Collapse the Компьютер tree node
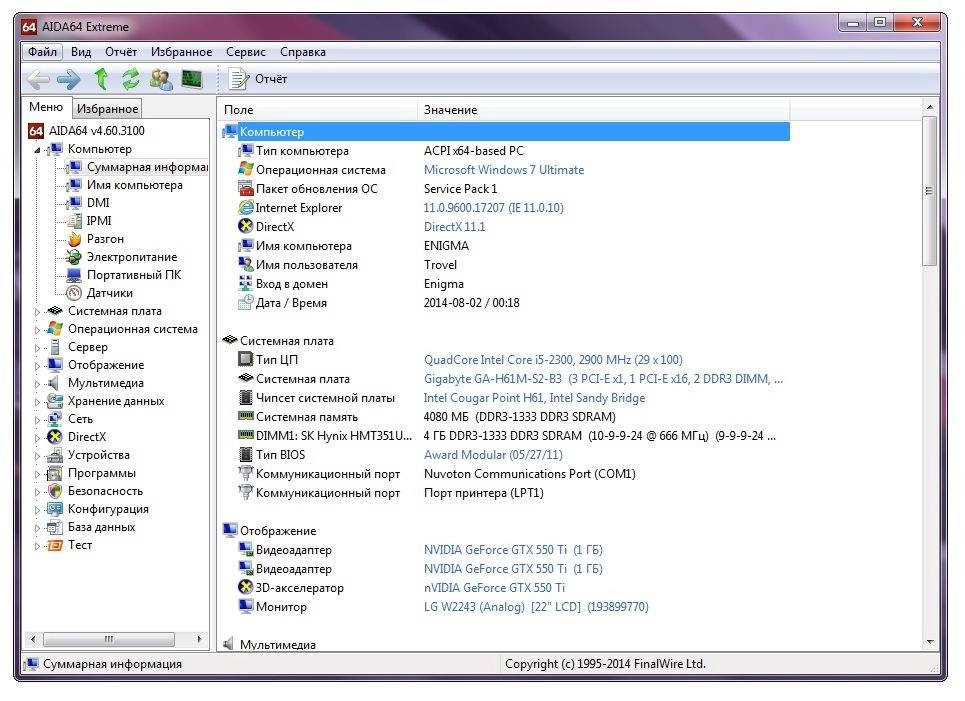 coord(37,150)
